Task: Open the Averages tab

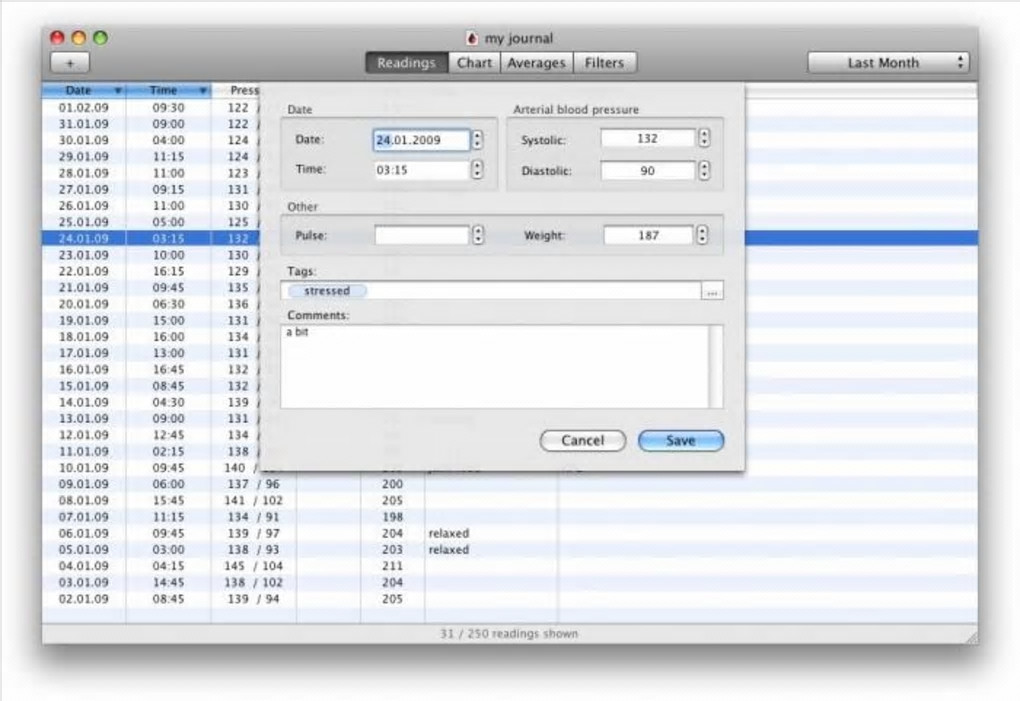Action: 537,63
